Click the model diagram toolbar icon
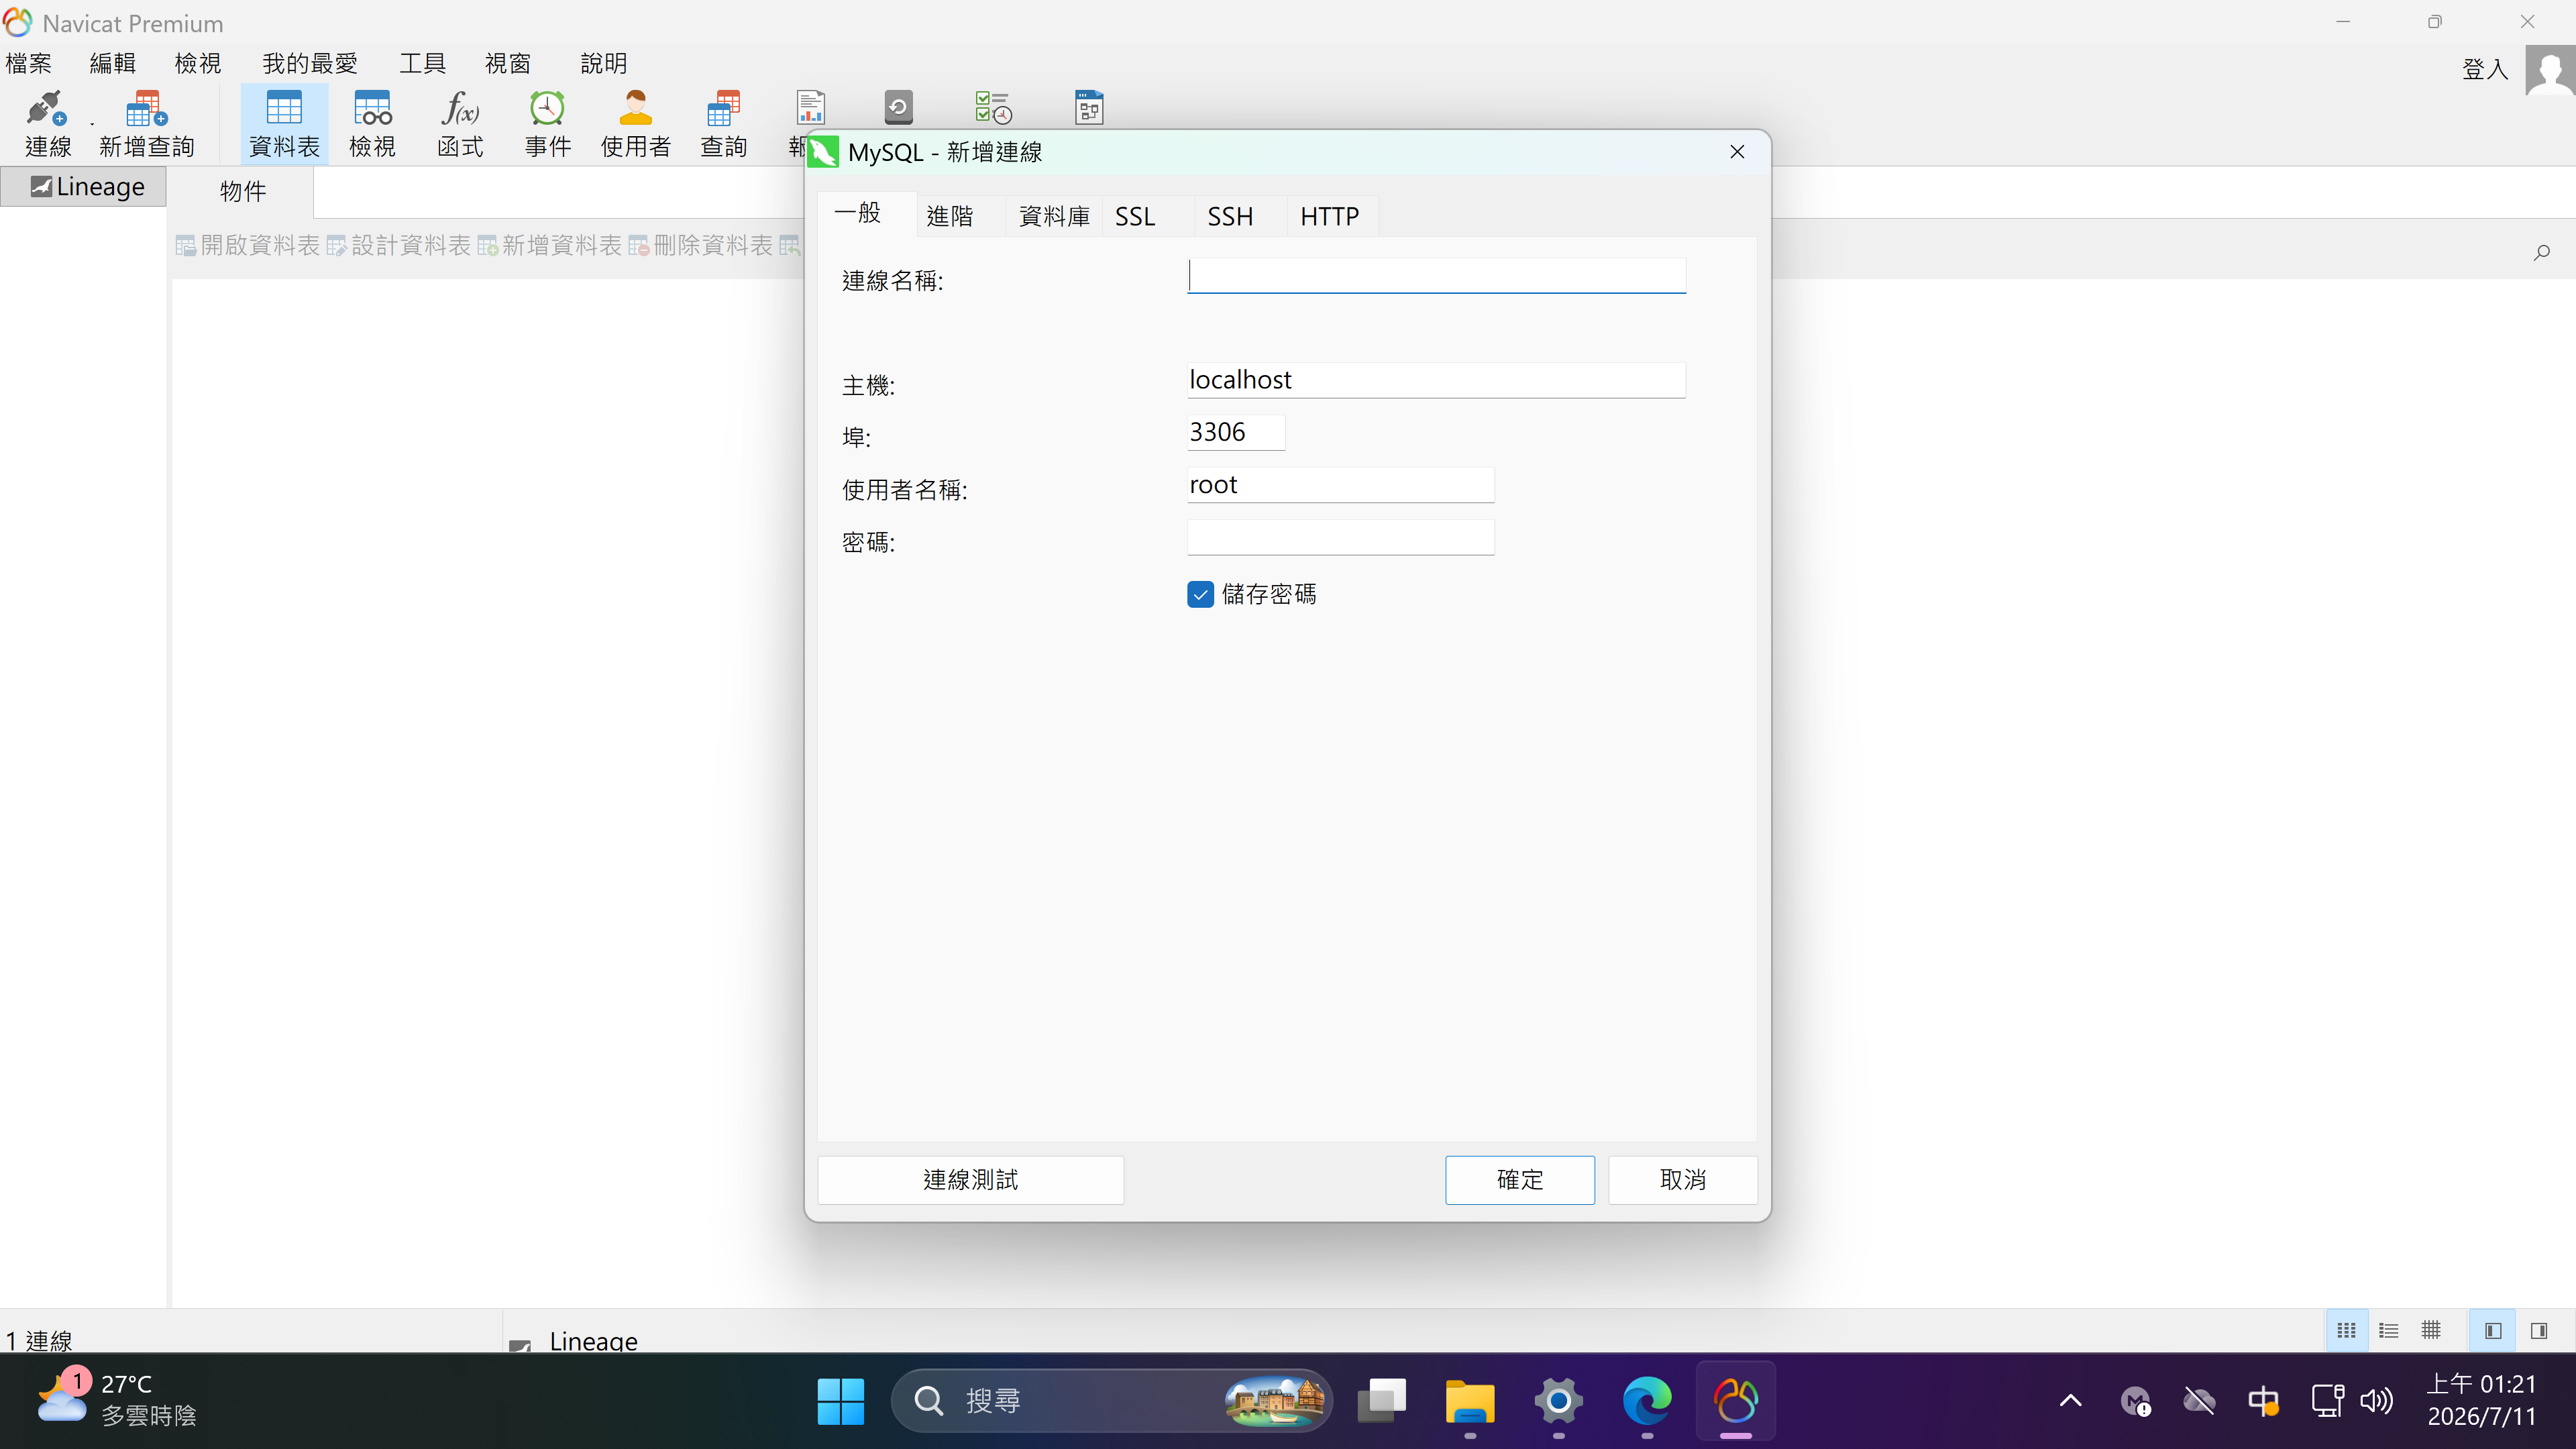The height and width of the screenshot is (1449, 2576). point(1089,107)
